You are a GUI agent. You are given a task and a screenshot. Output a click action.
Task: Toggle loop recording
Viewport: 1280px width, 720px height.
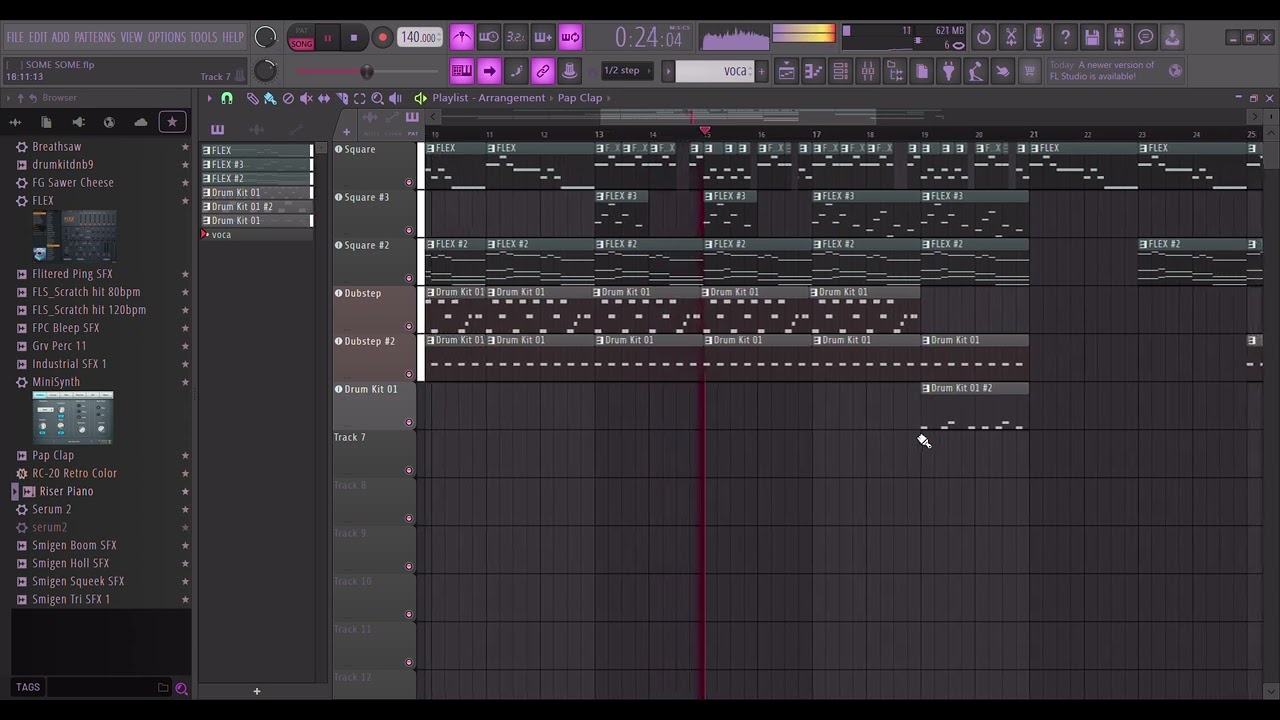coord(570,37)
